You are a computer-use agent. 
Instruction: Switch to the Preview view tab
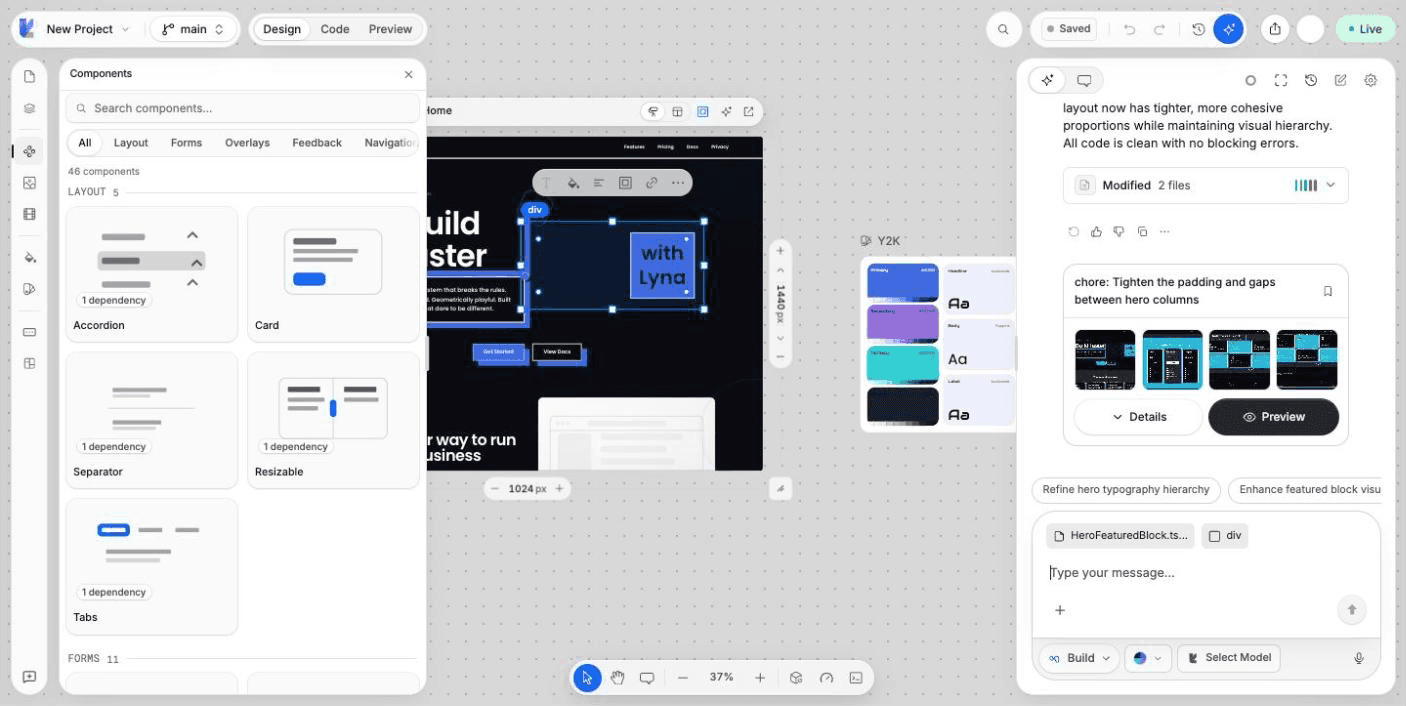coord(390,29)
